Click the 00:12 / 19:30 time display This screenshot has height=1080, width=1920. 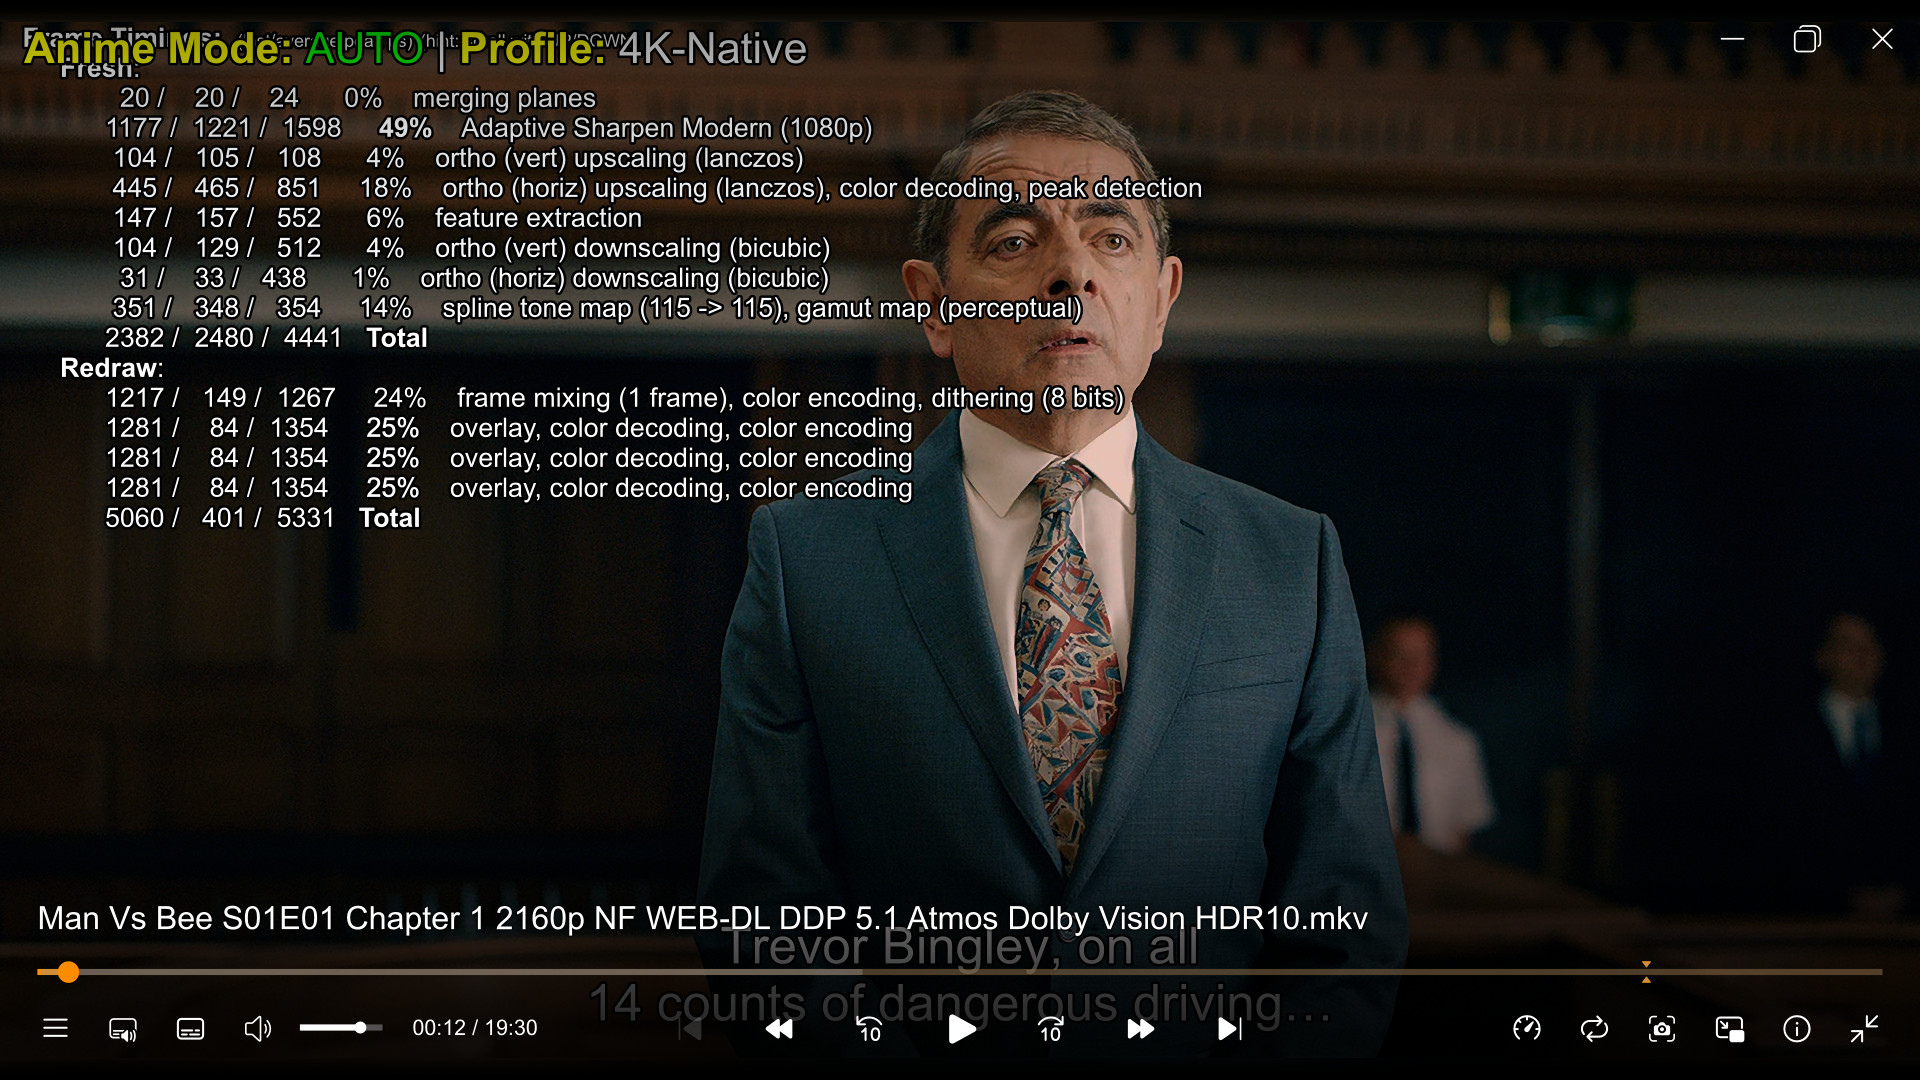[475, 1028]
